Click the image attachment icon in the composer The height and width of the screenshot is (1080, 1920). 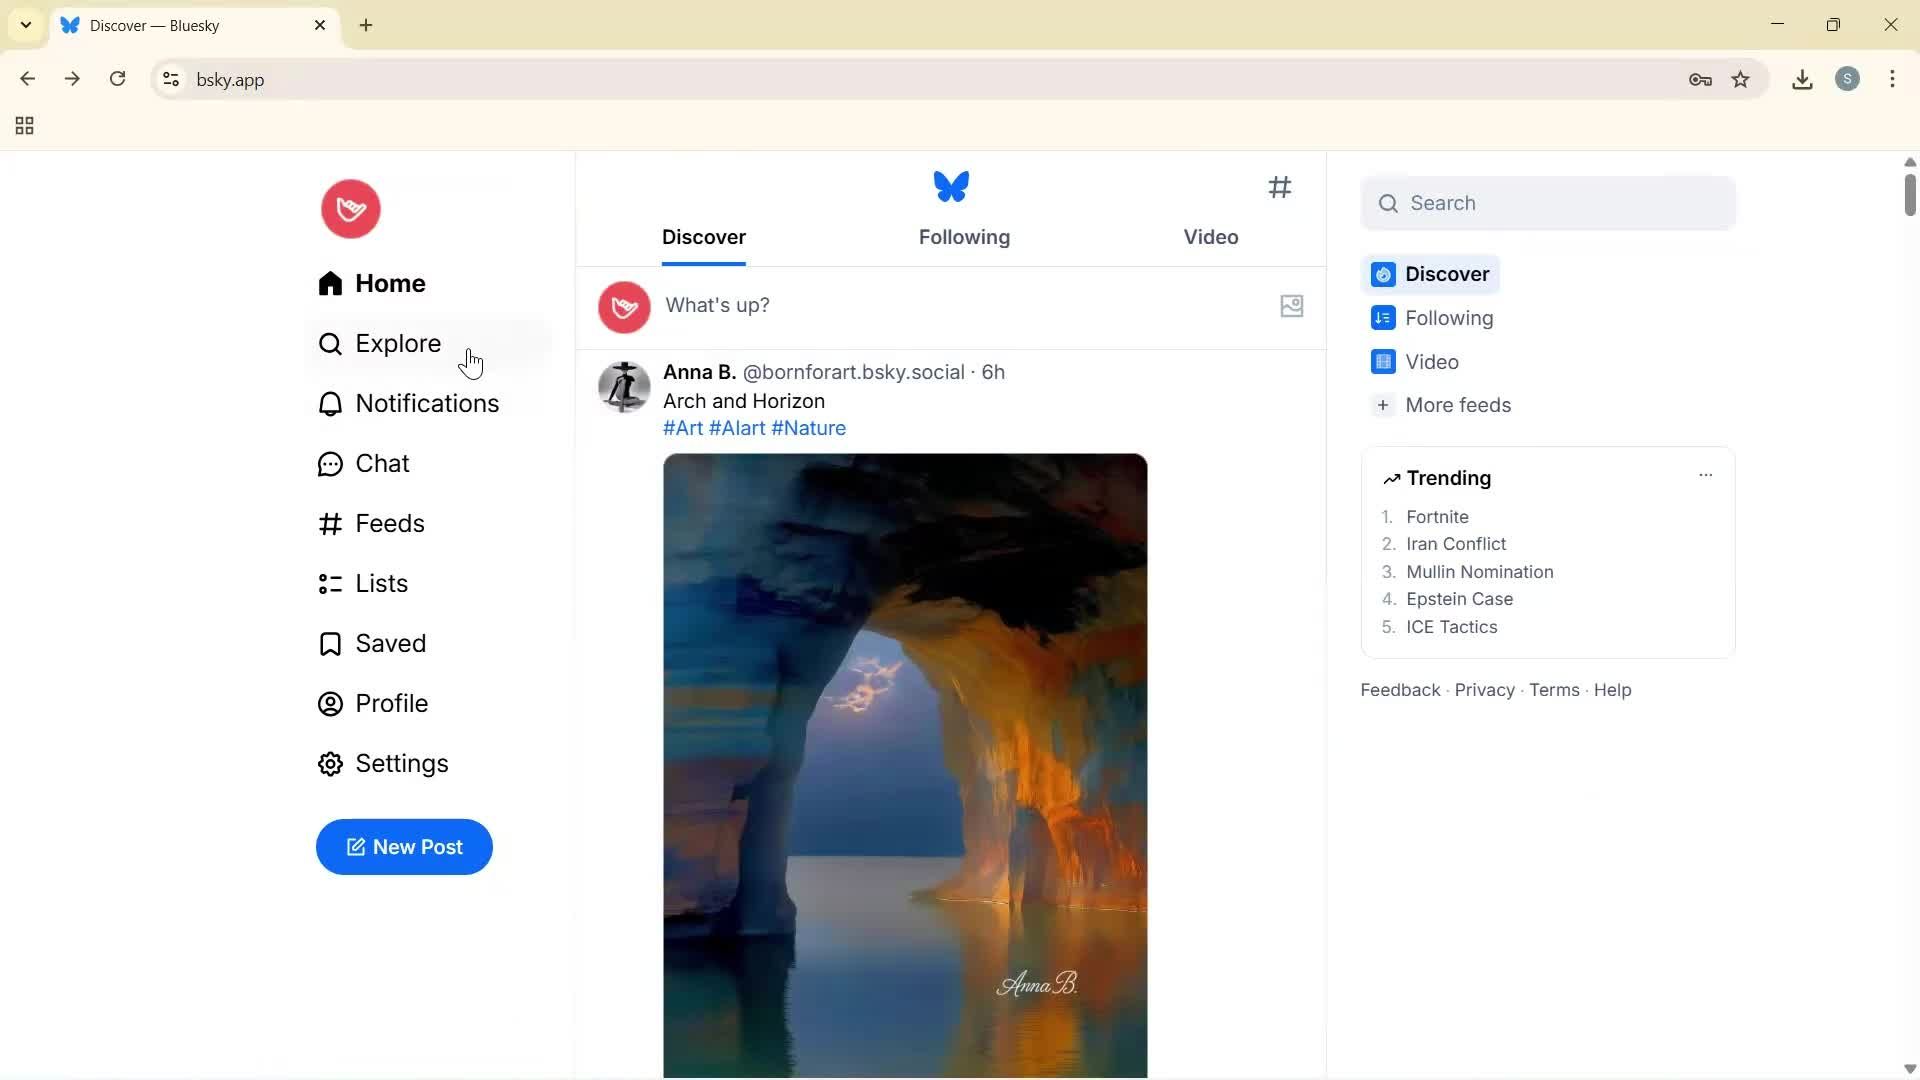tap(1291, 306)
